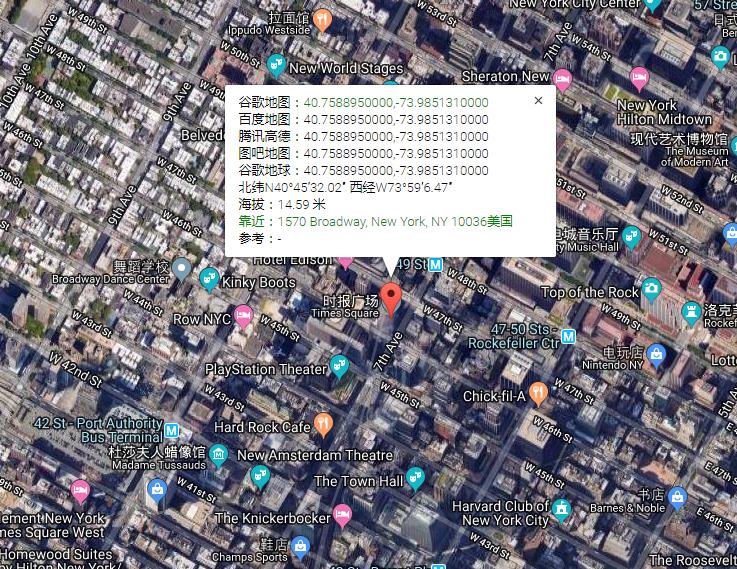Open the Top of the Rock camera marker
This screenshot has height=569, width=737.
point(651,289)
